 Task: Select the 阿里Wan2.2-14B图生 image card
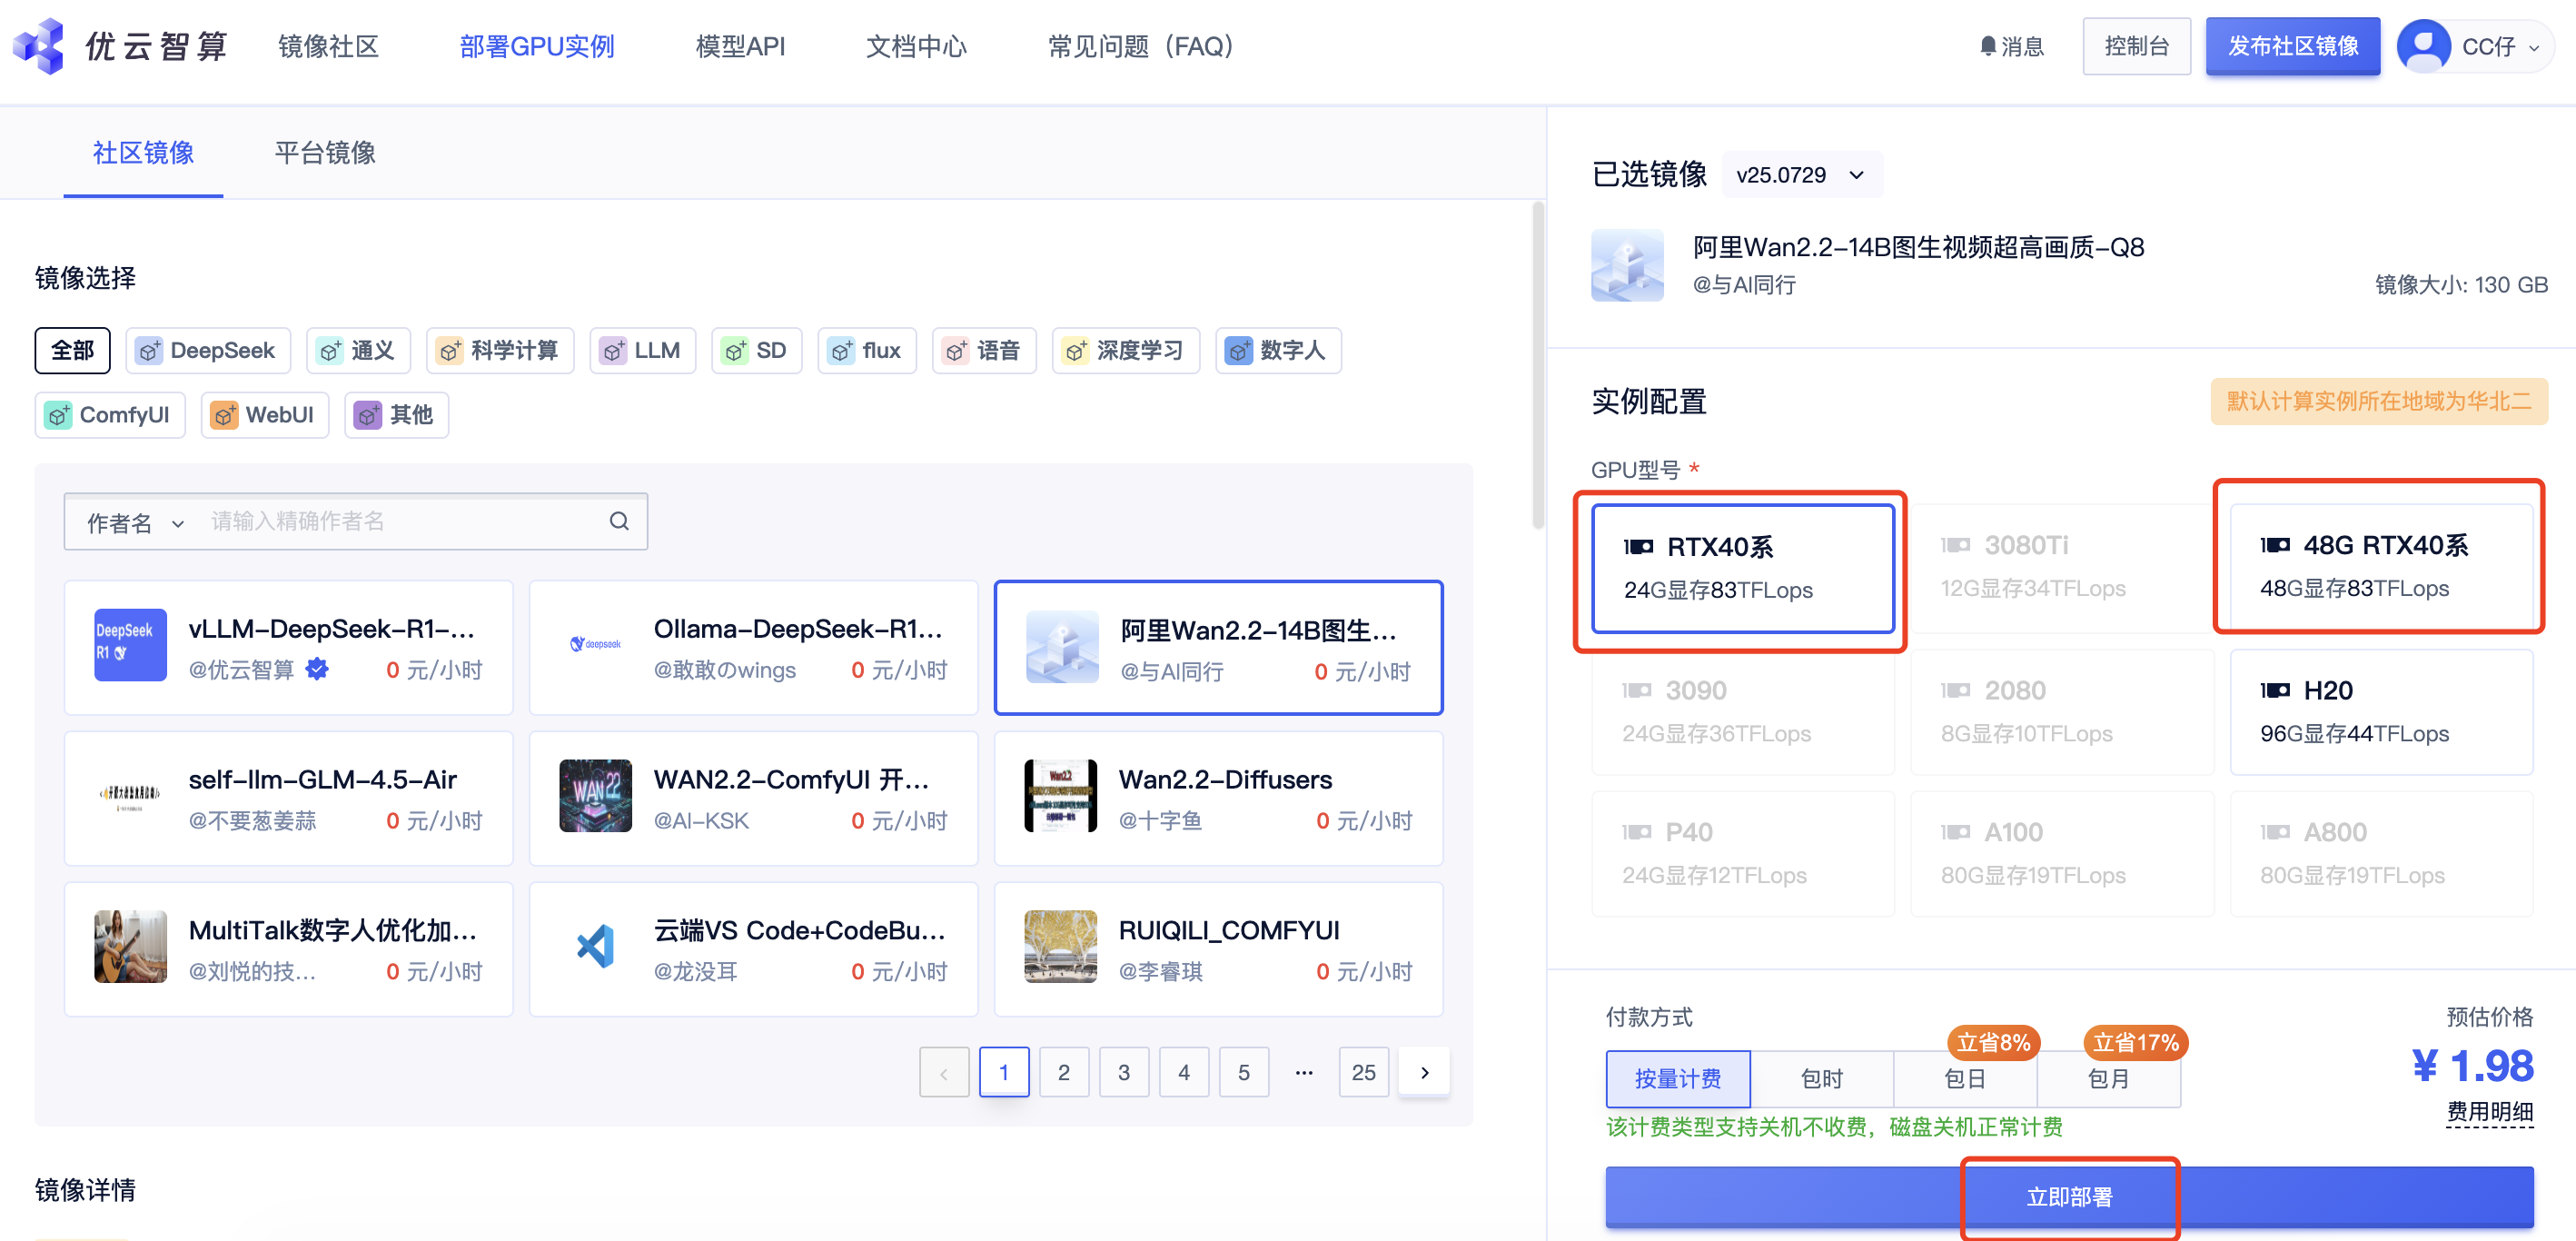pos(1218,647)
